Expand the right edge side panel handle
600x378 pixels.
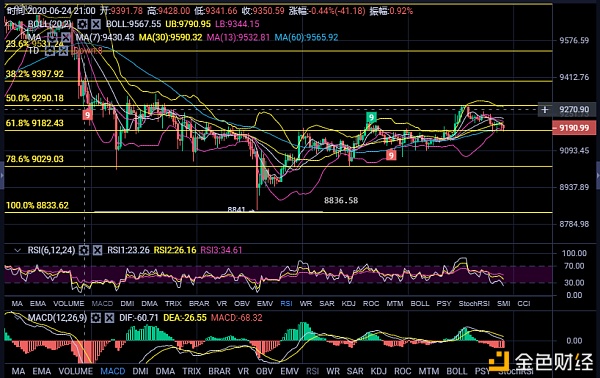coord(598,176)
